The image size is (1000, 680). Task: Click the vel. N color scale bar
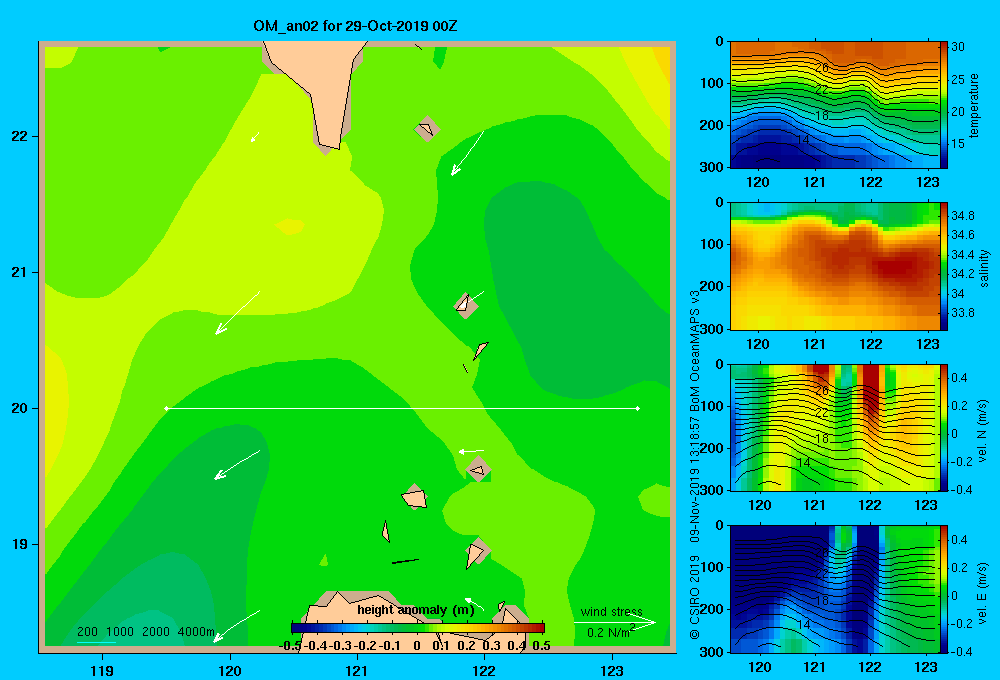tap(943, 427)
